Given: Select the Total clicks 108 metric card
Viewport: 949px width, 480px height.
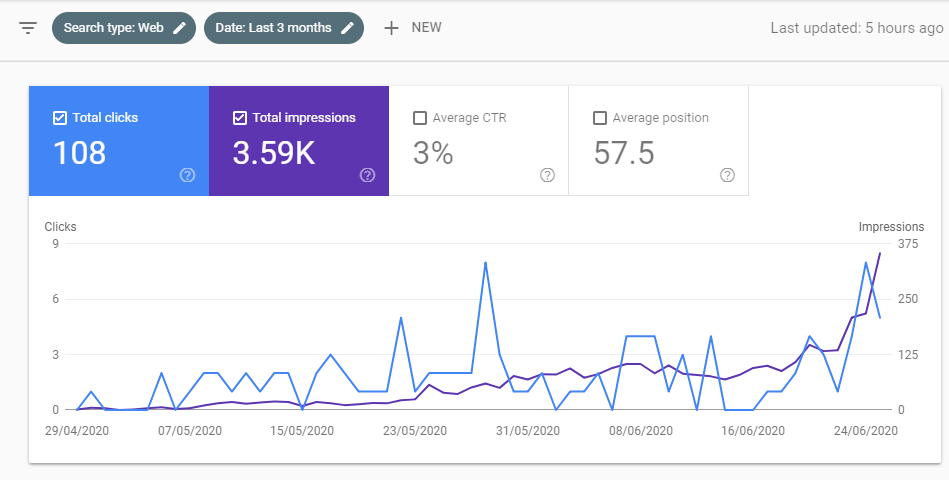Looking at the screenshot, I should click(119, 140).
